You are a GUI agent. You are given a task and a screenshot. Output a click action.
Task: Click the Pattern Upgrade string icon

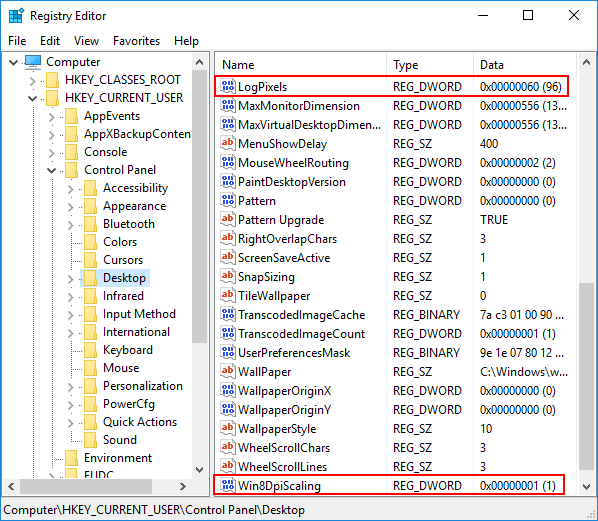228,219
